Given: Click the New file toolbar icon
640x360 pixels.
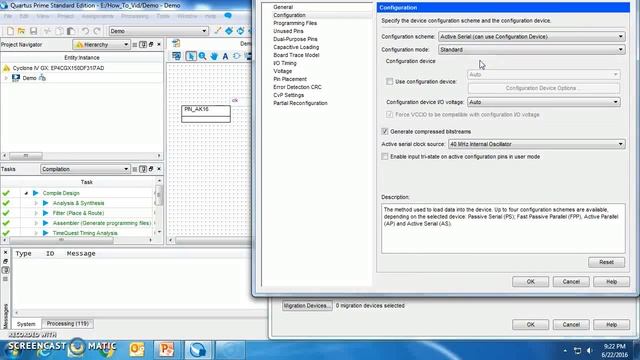Looking at the screenshot, I should click(x=10, y=31).
